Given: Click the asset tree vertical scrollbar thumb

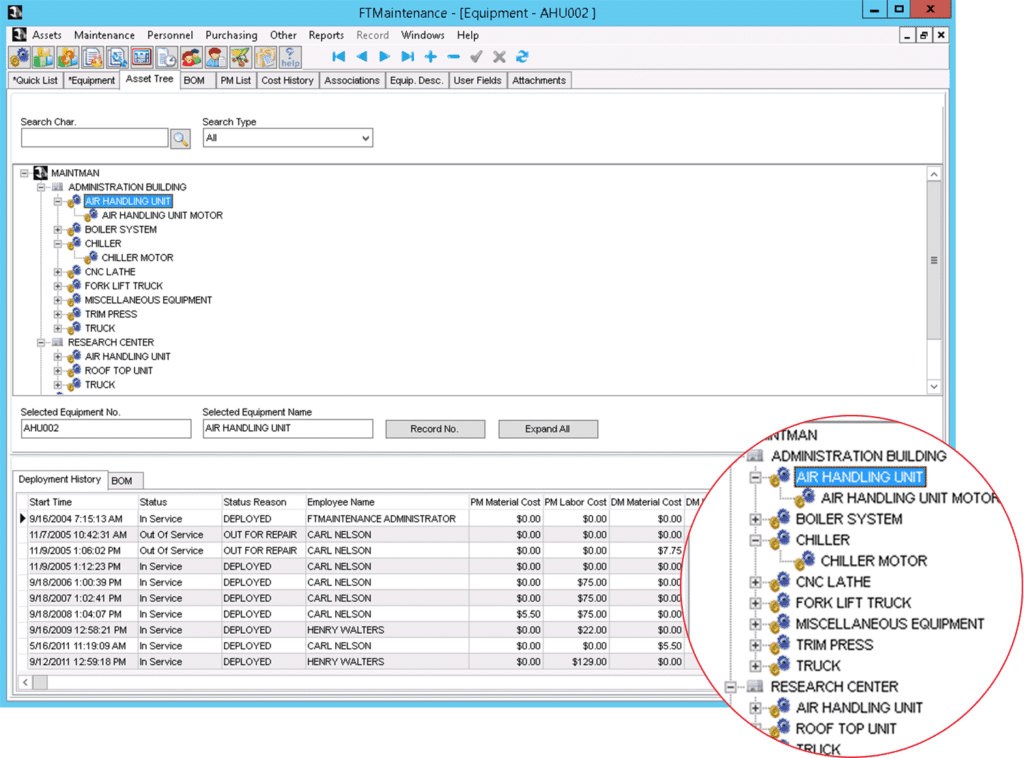Looking at the screenshot, I should (934, 260).
